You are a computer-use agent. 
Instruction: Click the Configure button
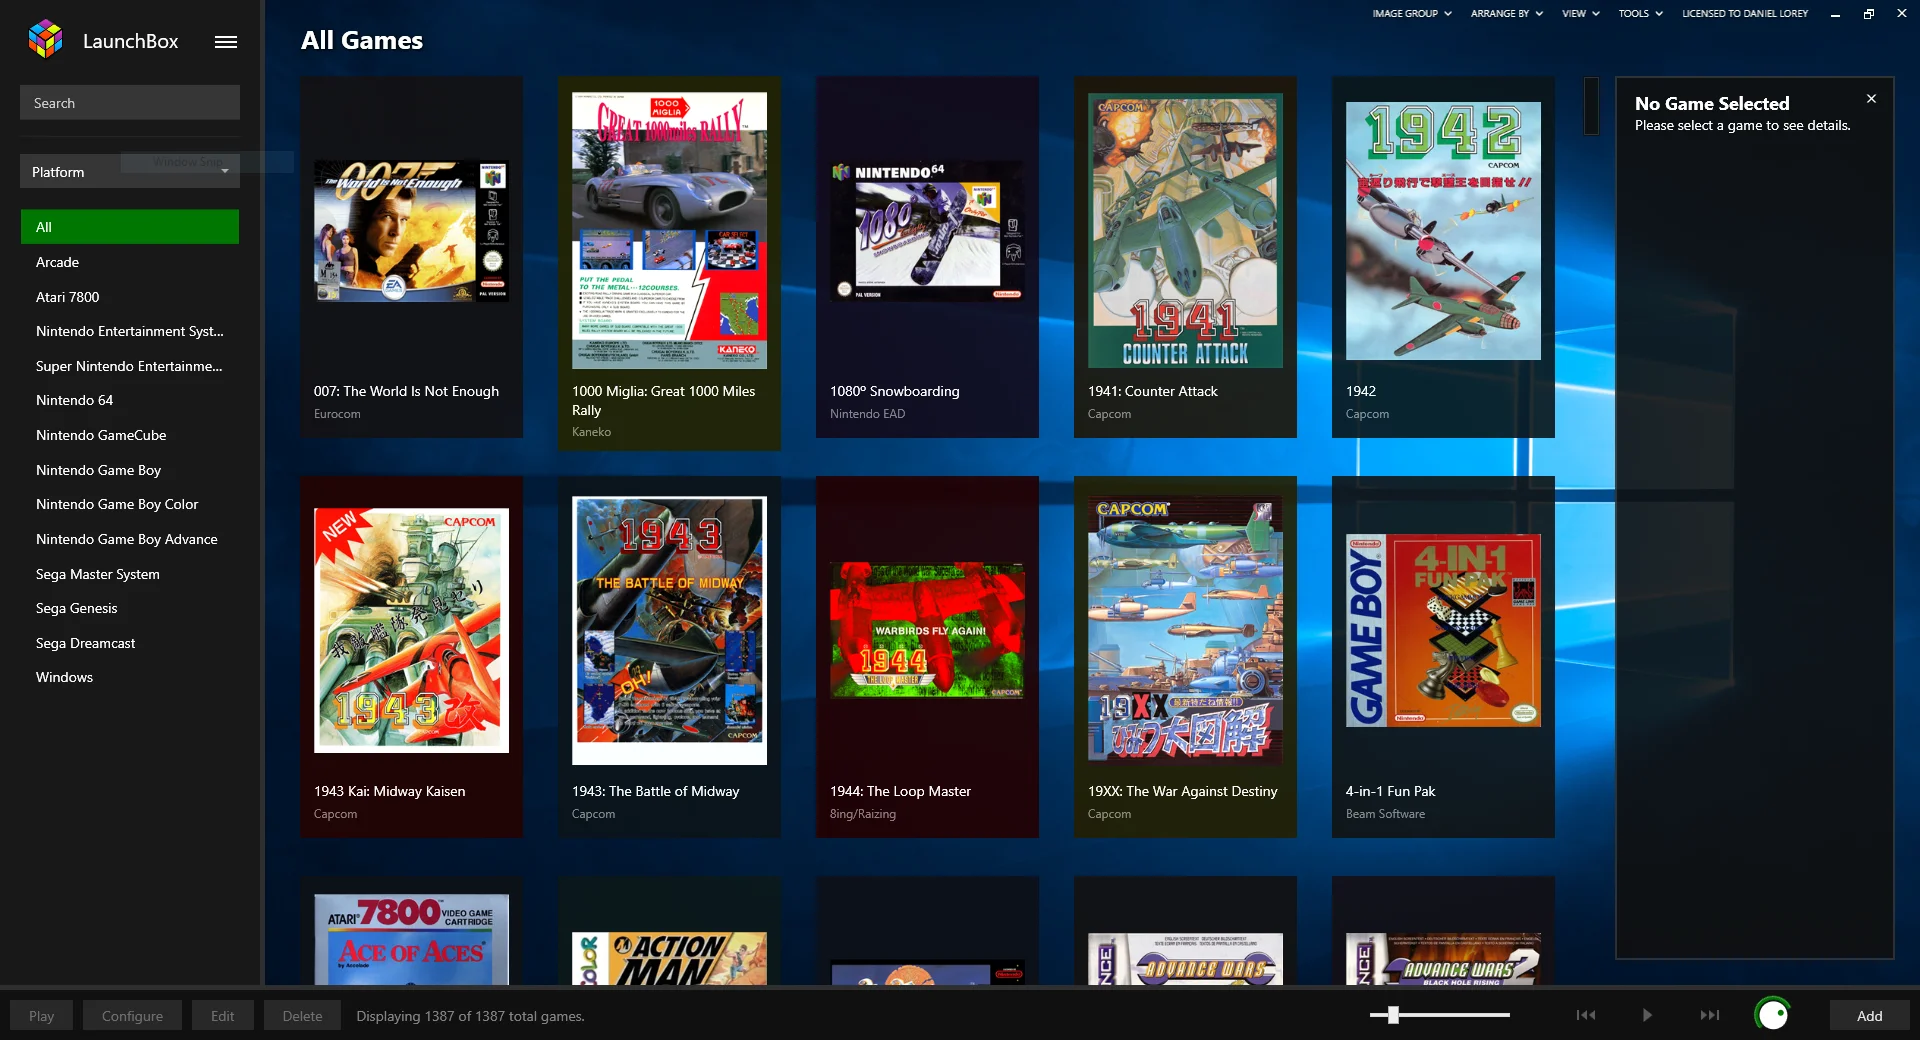click(132, 1016)
